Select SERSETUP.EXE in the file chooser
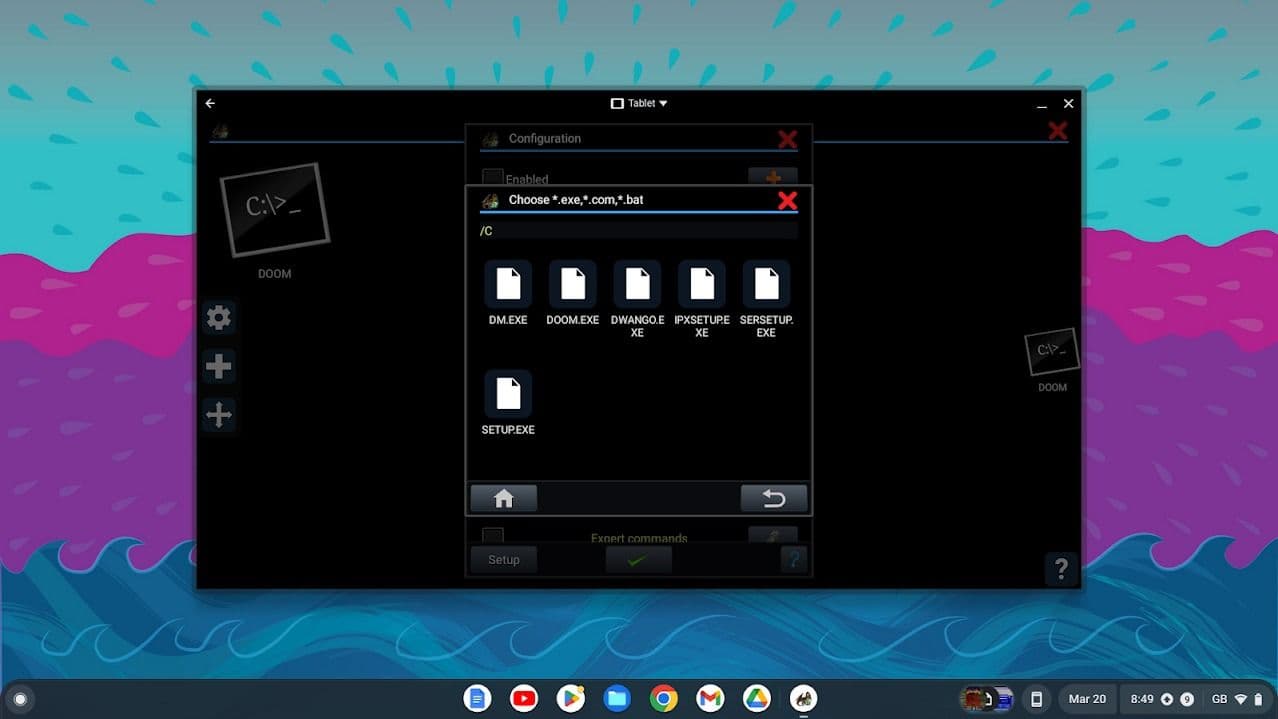1278x719 pixels. click(766, 285)
